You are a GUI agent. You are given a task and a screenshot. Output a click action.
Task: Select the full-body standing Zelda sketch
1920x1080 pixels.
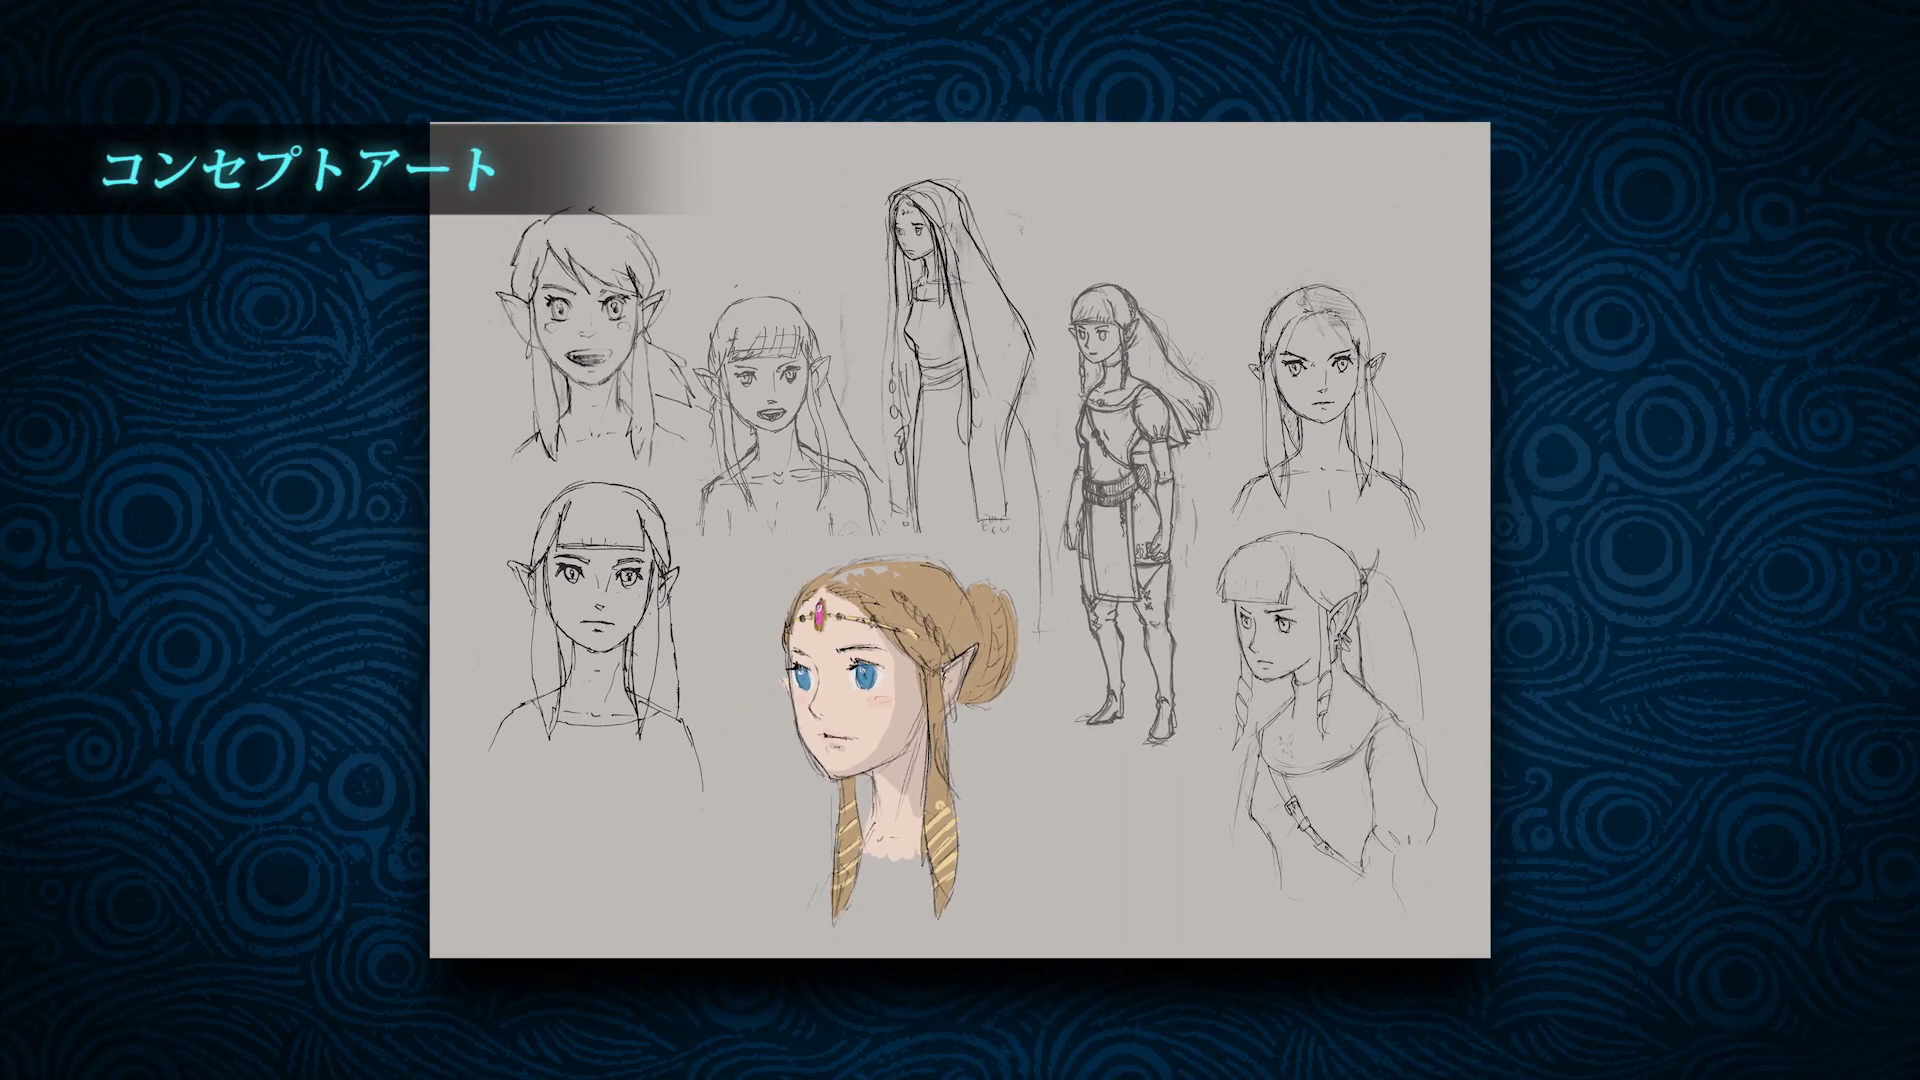tap(1125, 500)
